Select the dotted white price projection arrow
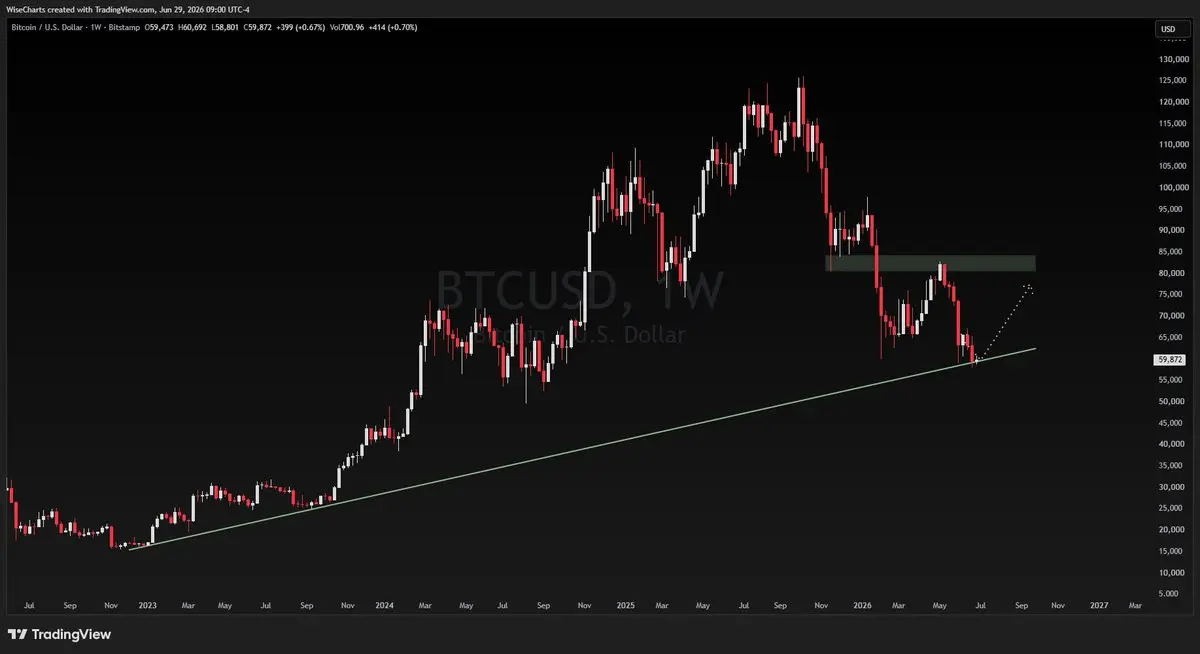Screen dimensions: 1200x654 pyautogui.click(x=1007, y=322)
